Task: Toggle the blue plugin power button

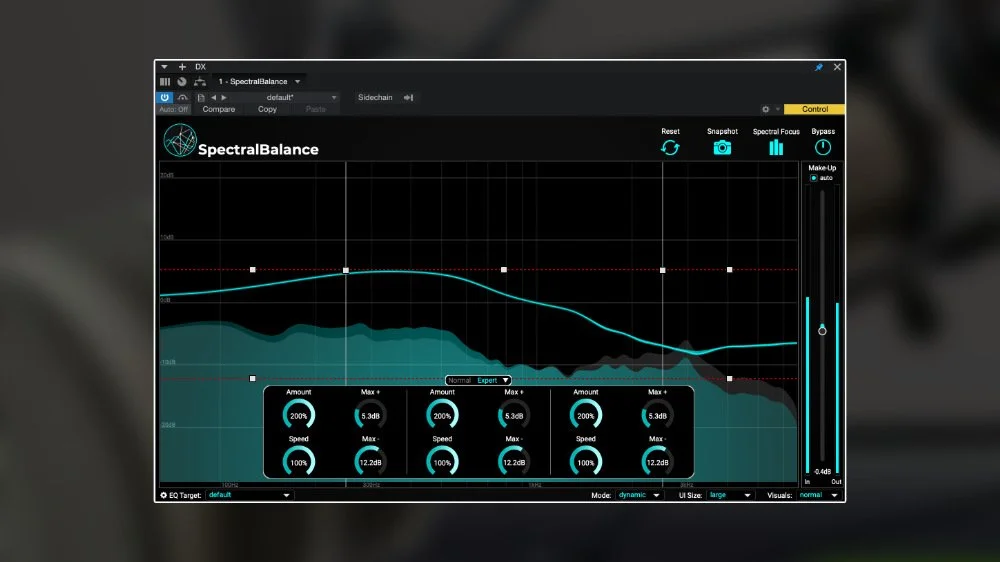Action: tap(165, 98)
